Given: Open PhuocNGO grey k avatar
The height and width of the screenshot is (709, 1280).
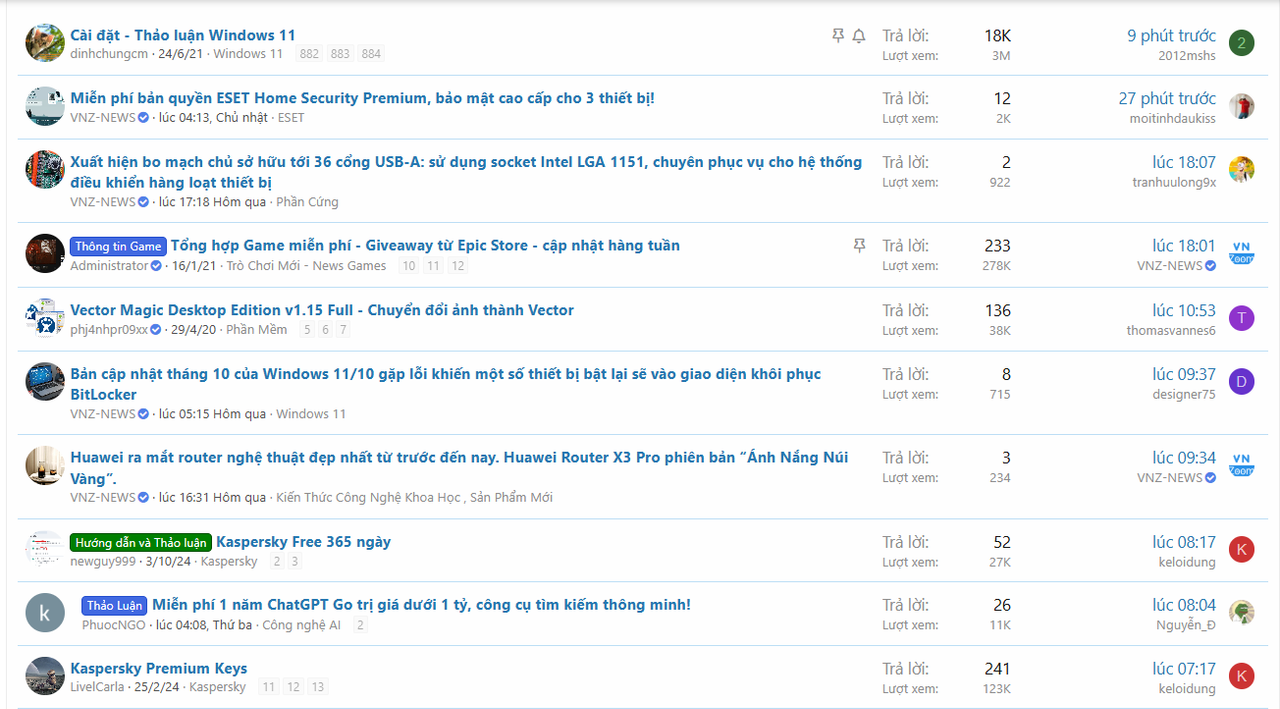Looking at the screenshot, I should 45,612.
